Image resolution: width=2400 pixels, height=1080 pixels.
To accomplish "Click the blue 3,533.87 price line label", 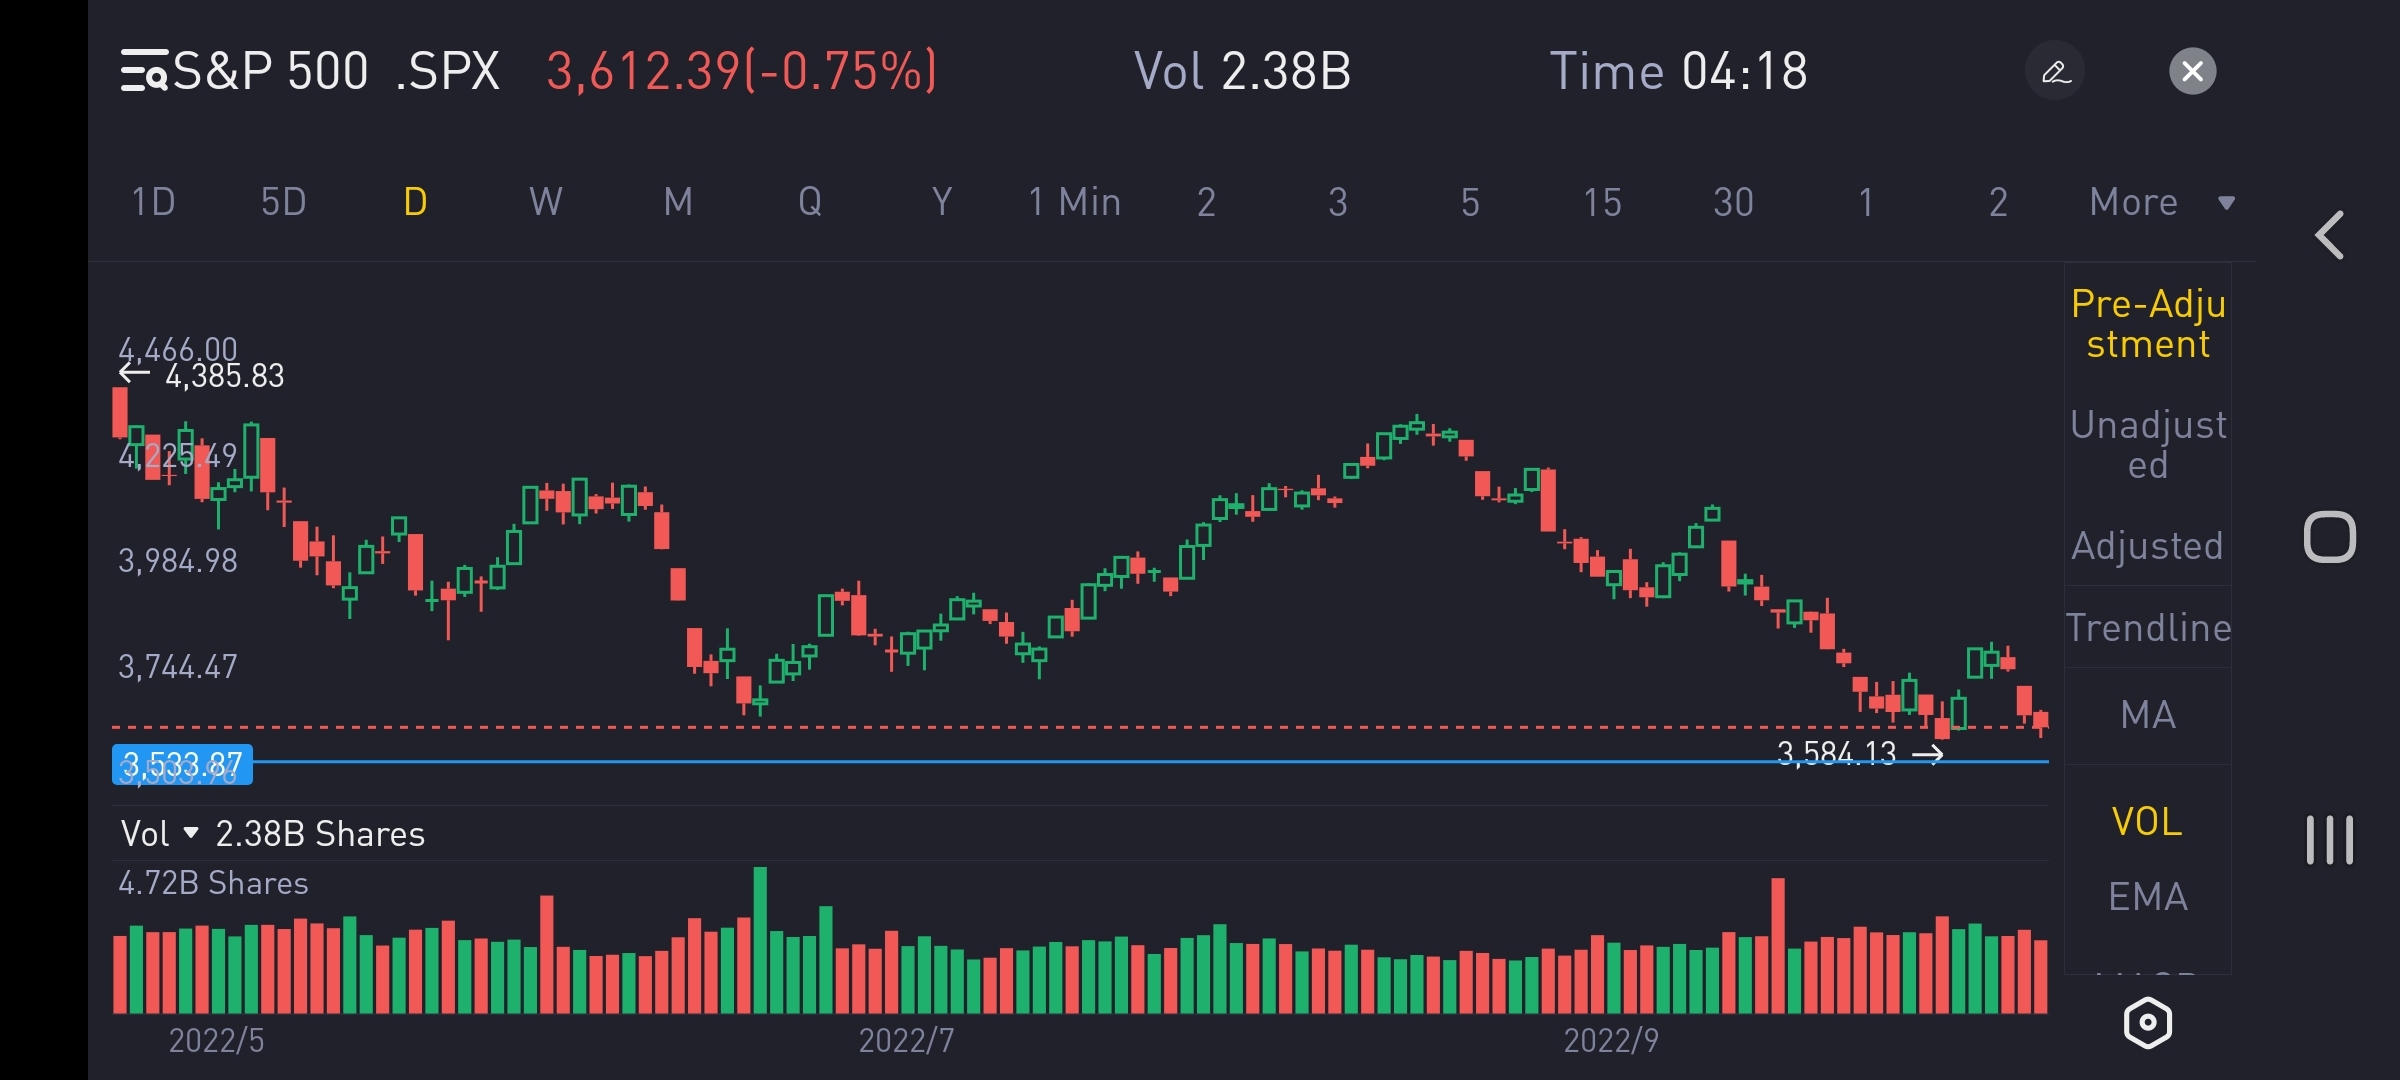I will [182, 765].
